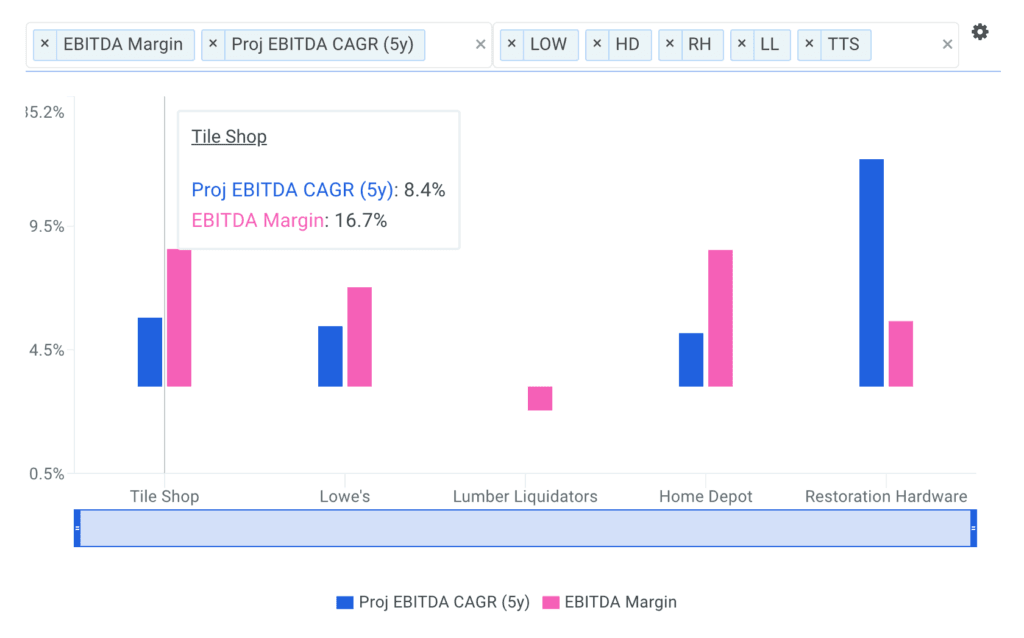Remove the LL ticker tag
The image size is (1024, 638).
tap(742, 45)
